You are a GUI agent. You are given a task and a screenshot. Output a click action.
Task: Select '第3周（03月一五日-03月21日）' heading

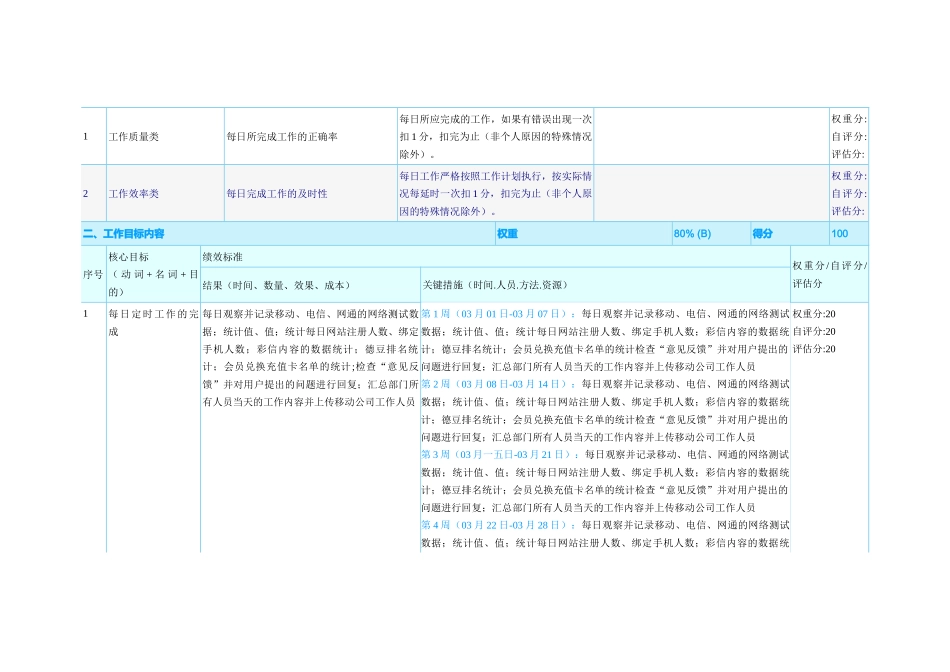[x=500, y=454]
